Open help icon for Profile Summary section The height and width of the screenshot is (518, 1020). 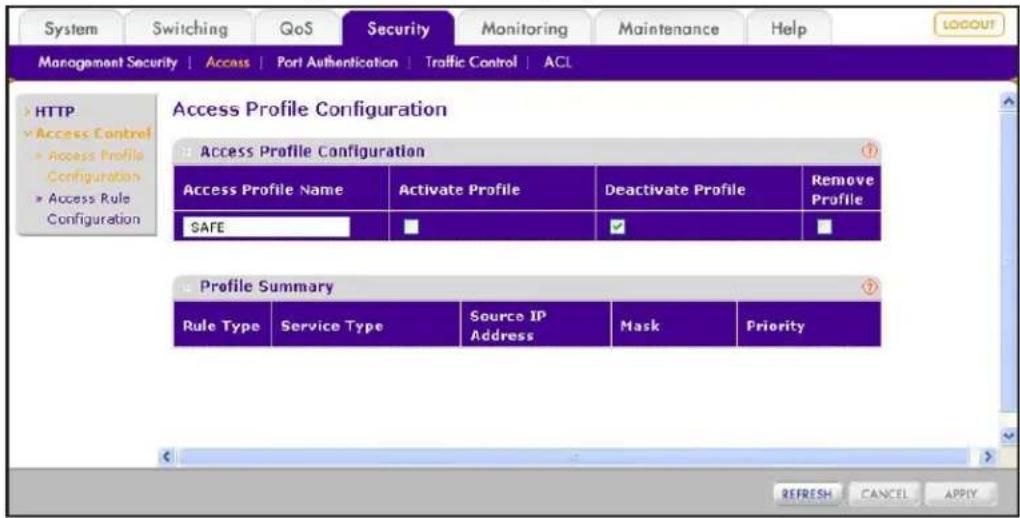pos(870,286)
